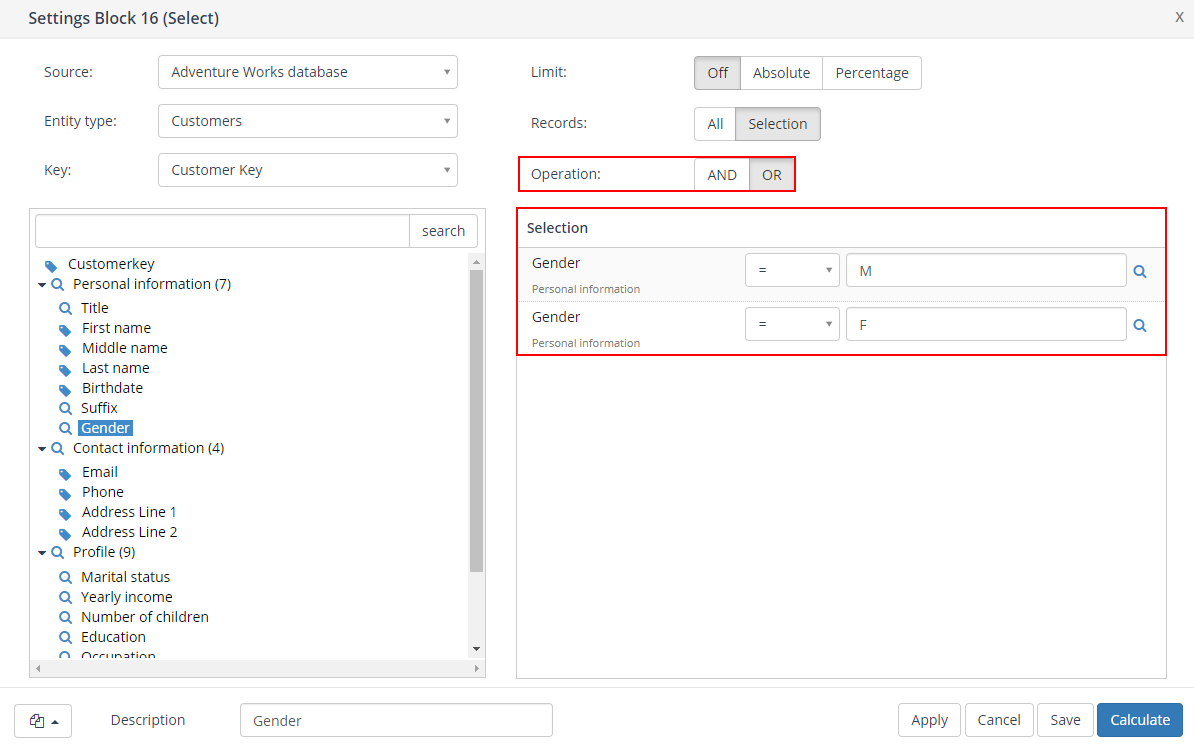Switch Limit to Percentage
The width and height of the screenshot is (1194, 752).
tap(871, 73)
